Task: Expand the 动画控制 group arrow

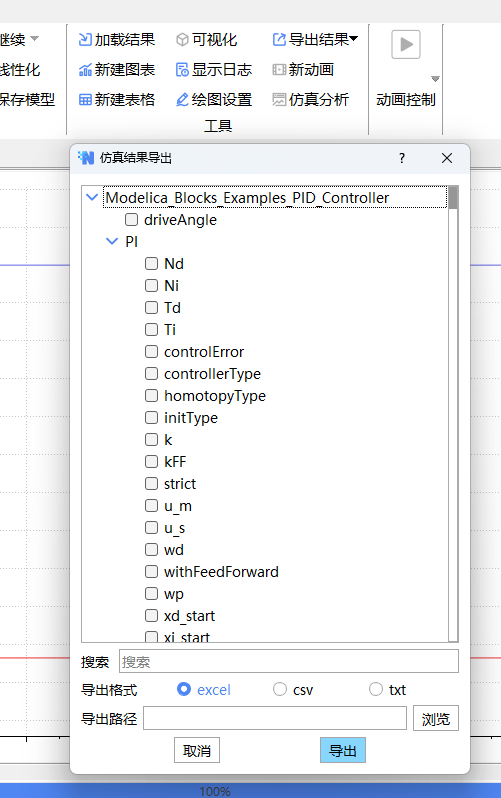Action: 435,79
